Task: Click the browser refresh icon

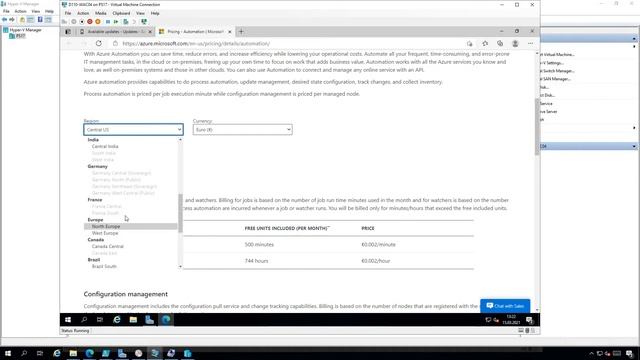Action: 99,43
